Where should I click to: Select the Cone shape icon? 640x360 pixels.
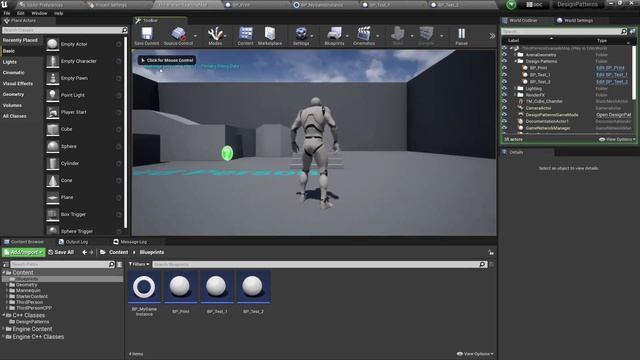[x=52, y=180]
